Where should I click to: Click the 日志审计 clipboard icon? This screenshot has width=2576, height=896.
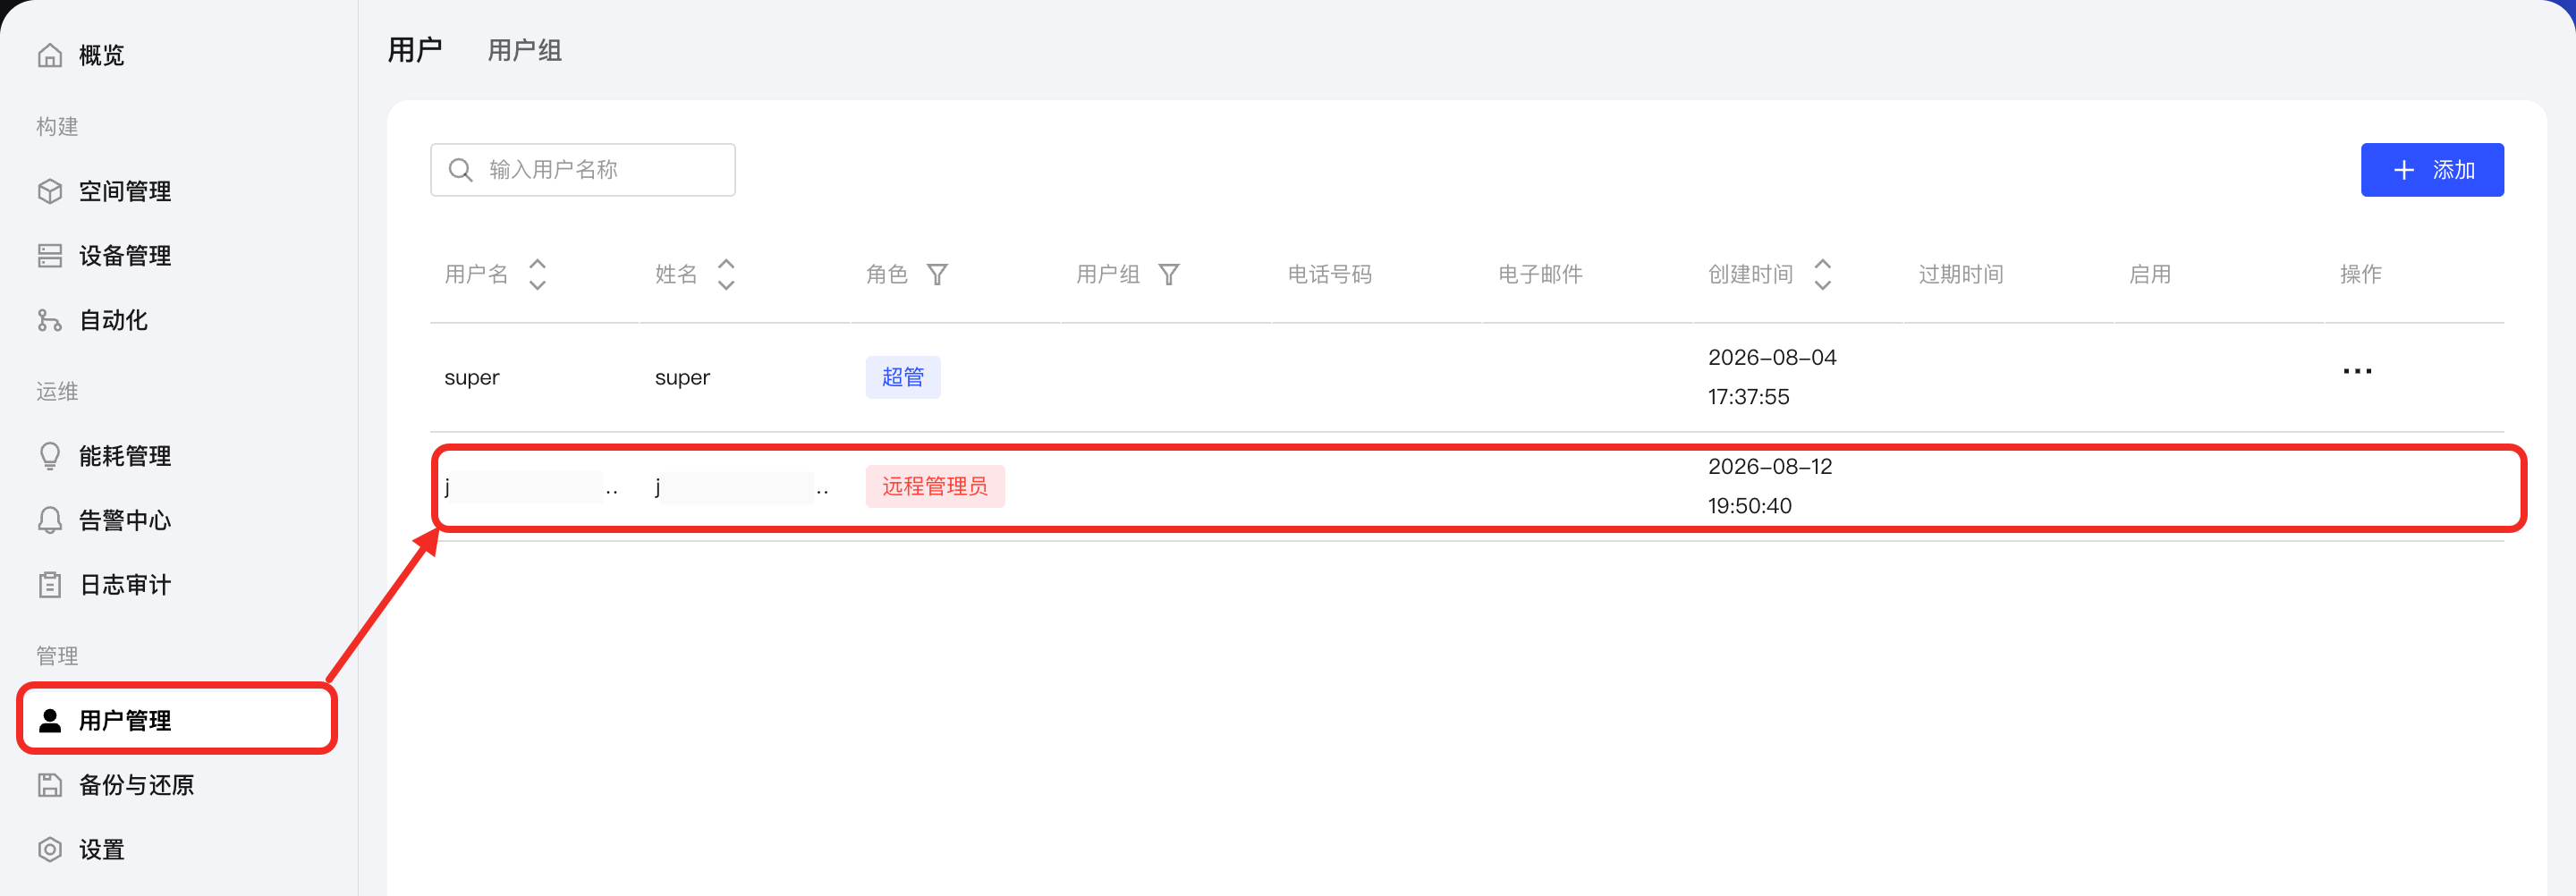(x=50, y=585)
